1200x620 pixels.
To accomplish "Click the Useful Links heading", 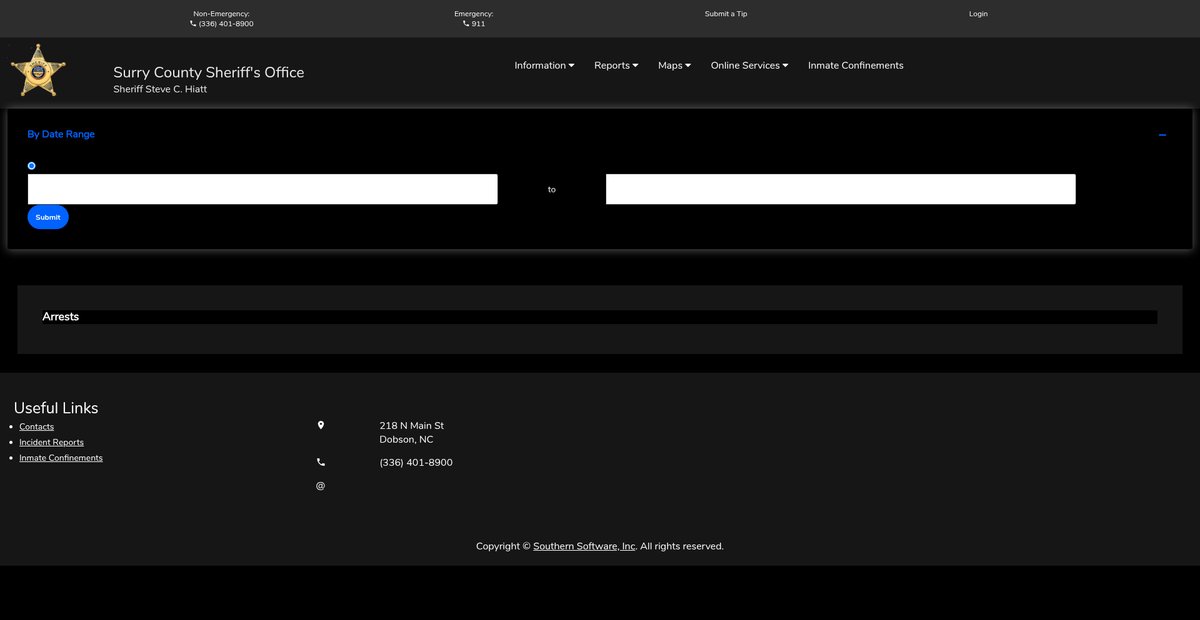I will tap(56, 408).
